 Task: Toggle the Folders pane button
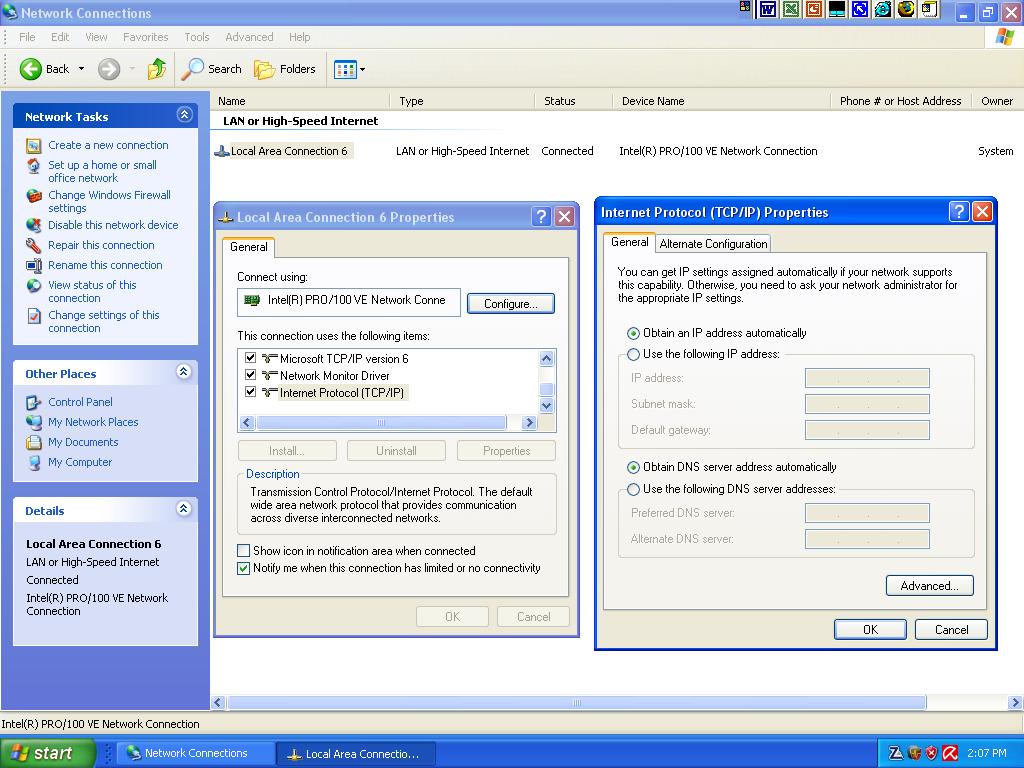[285, 69]
